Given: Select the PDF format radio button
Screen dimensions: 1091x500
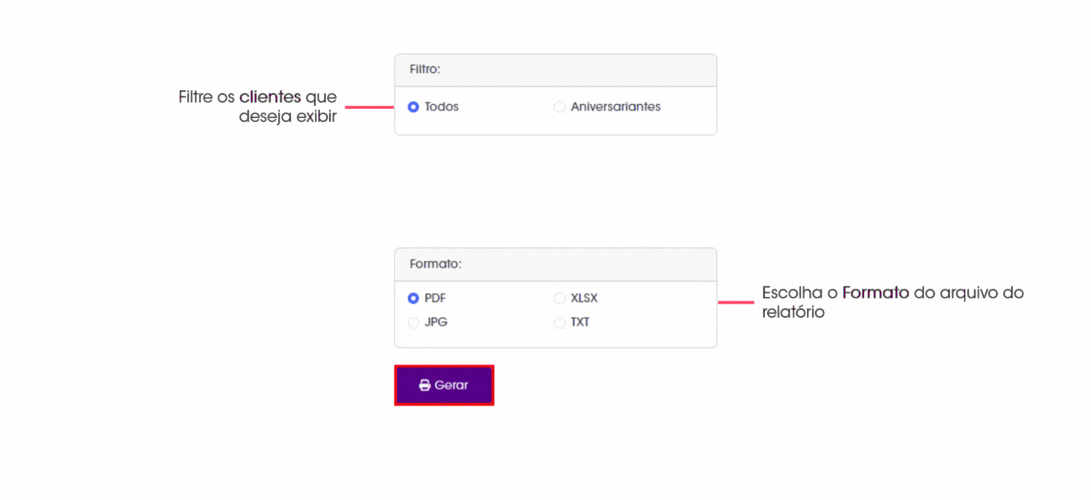Looking at the screenshot, I should click(413, 298).
